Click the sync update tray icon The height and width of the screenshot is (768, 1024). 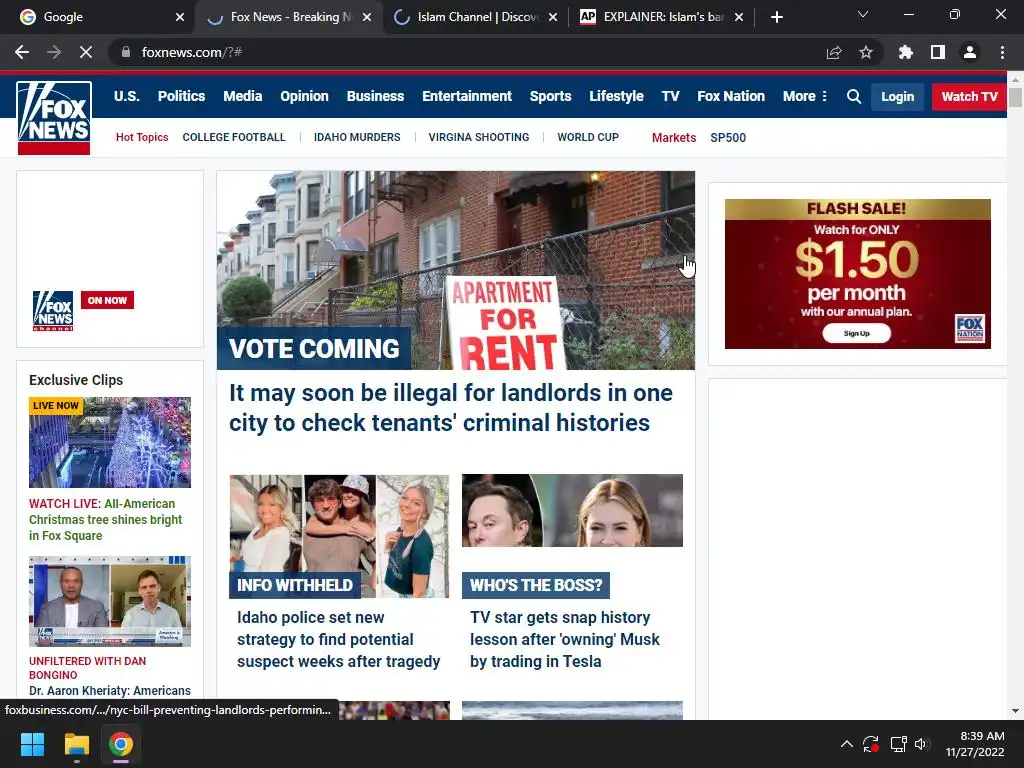click(x=871, y=744)
